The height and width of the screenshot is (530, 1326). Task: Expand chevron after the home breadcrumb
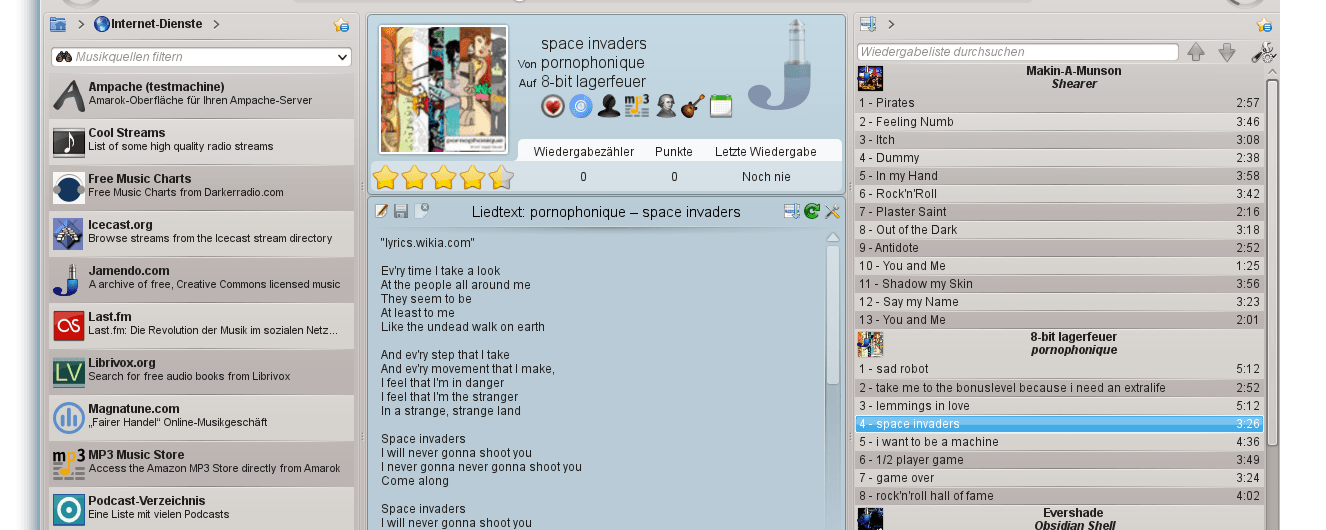coord(81,24)
